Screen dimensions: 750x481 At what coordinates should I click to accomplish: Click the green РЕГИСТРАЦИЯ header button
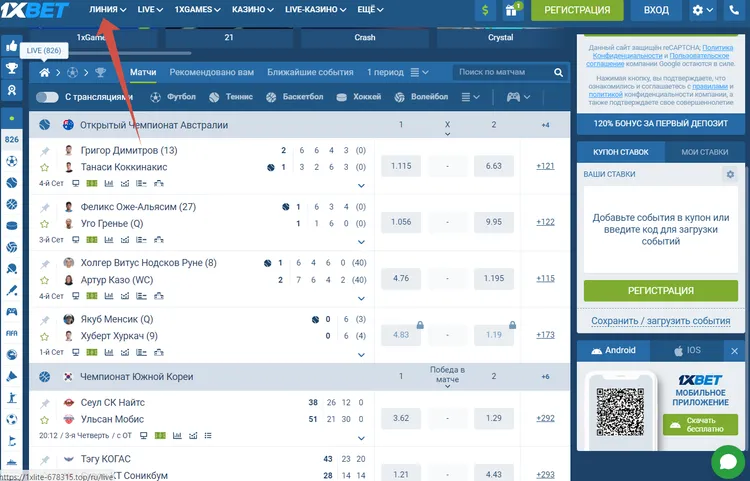pyautogui.click(x=577, y=10)
